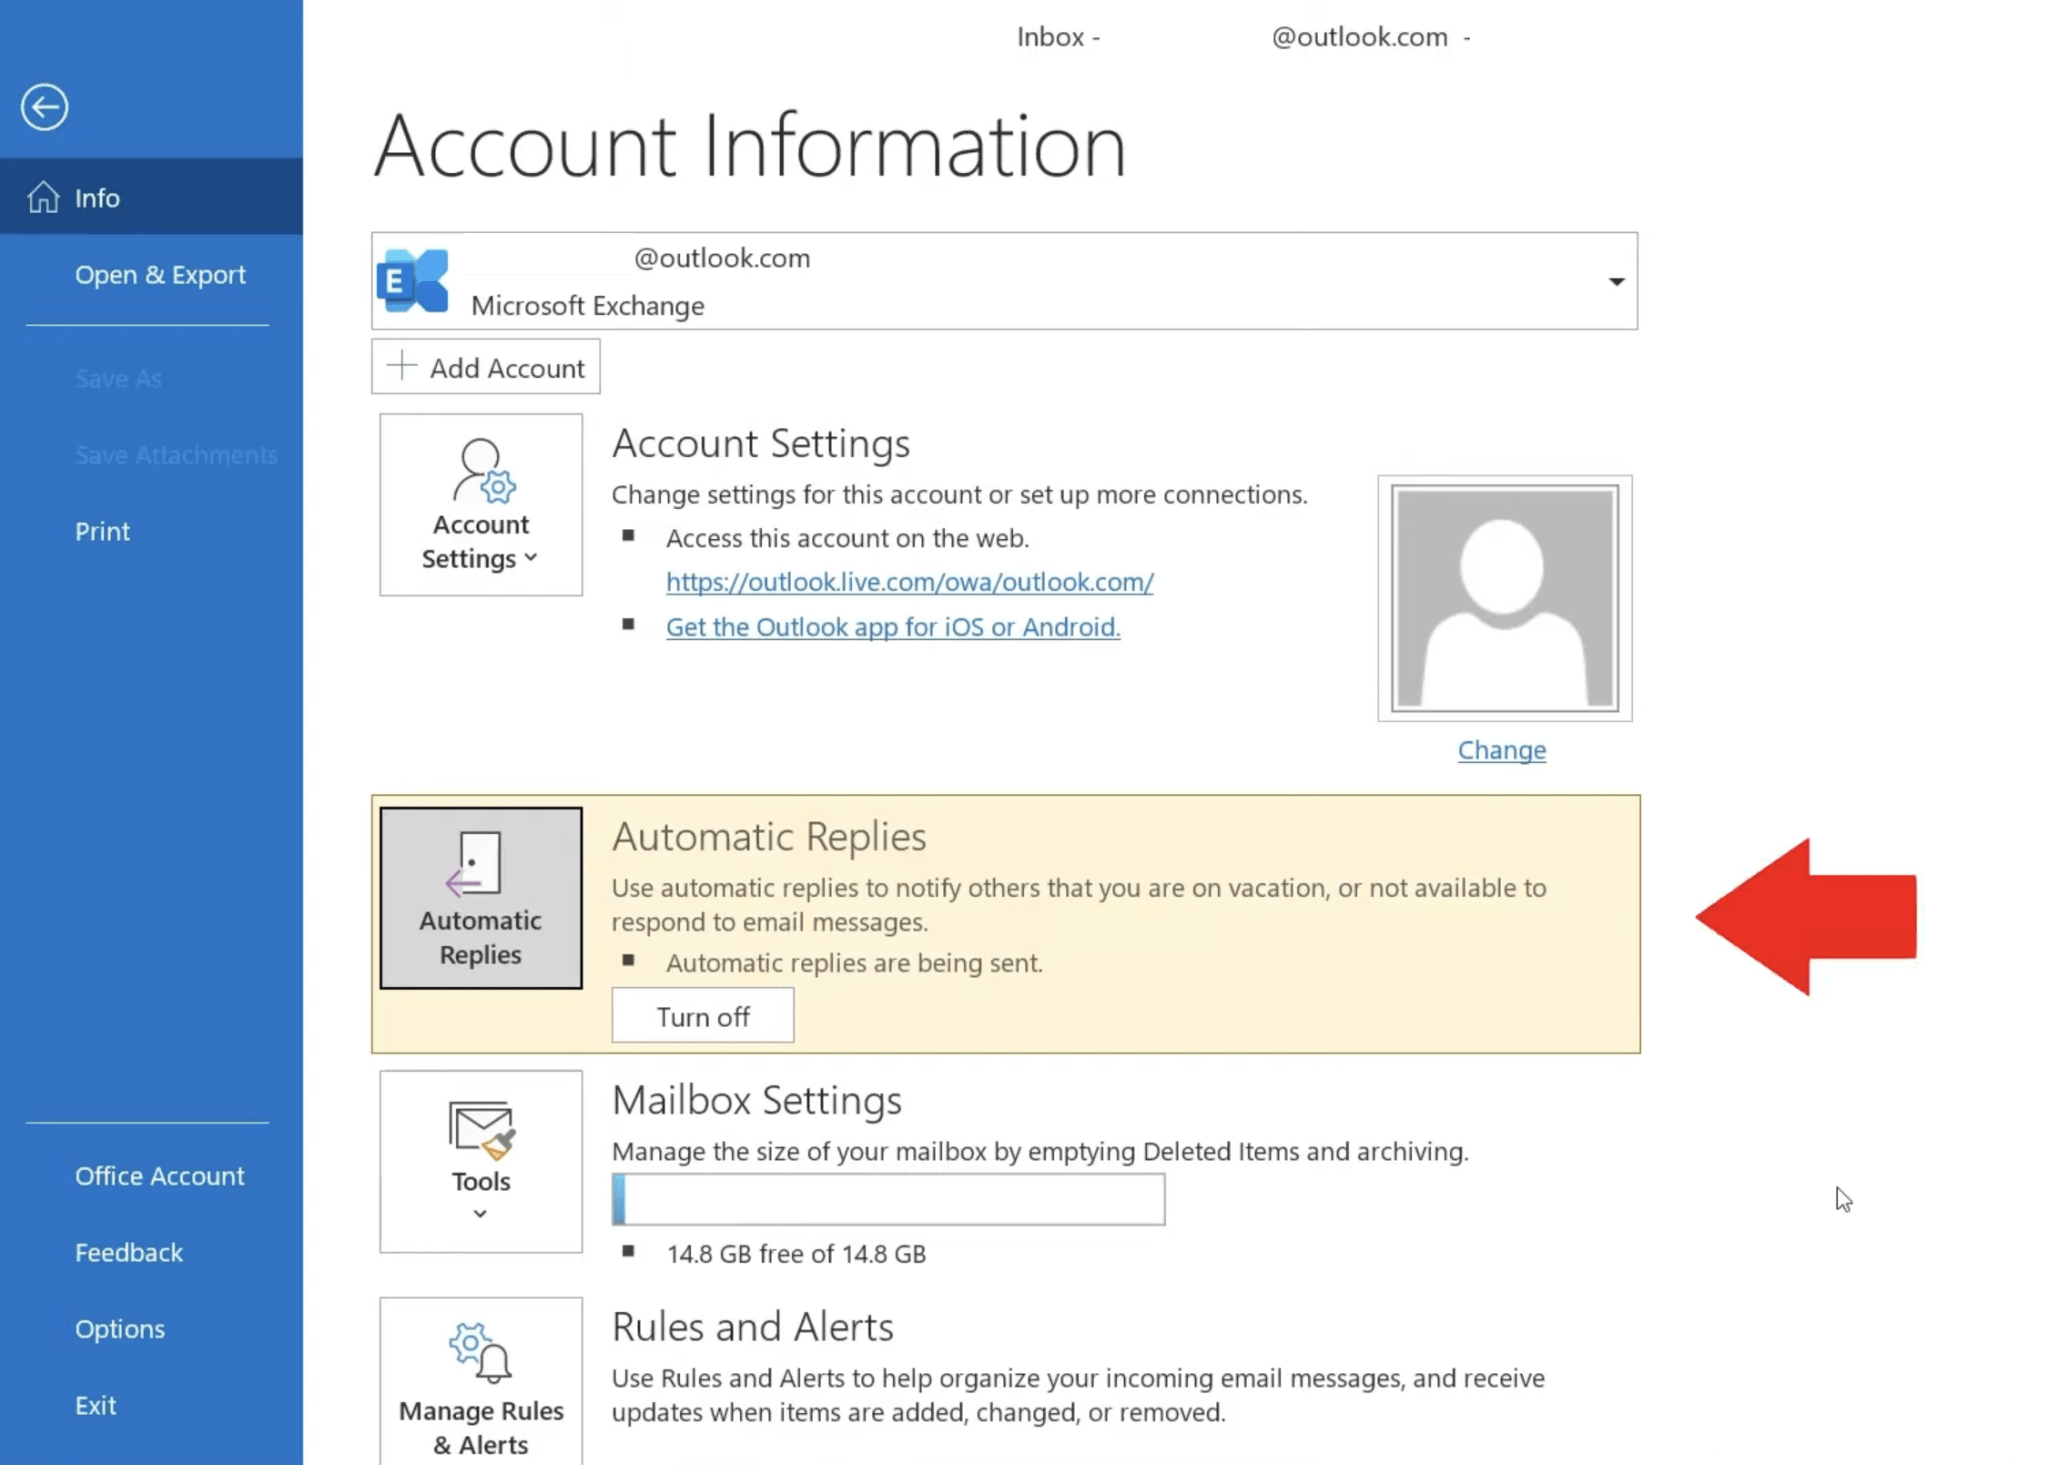Click the mailbox storage progress bar
The width and height of the screenshot is (2048, 1465).
coord(888,1199)
